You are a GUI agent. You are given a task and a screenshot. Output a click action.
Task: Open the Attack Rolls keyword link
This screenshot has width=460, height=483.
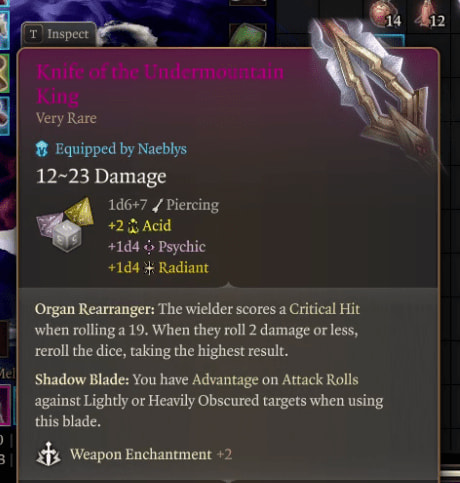tap(320, 380)
